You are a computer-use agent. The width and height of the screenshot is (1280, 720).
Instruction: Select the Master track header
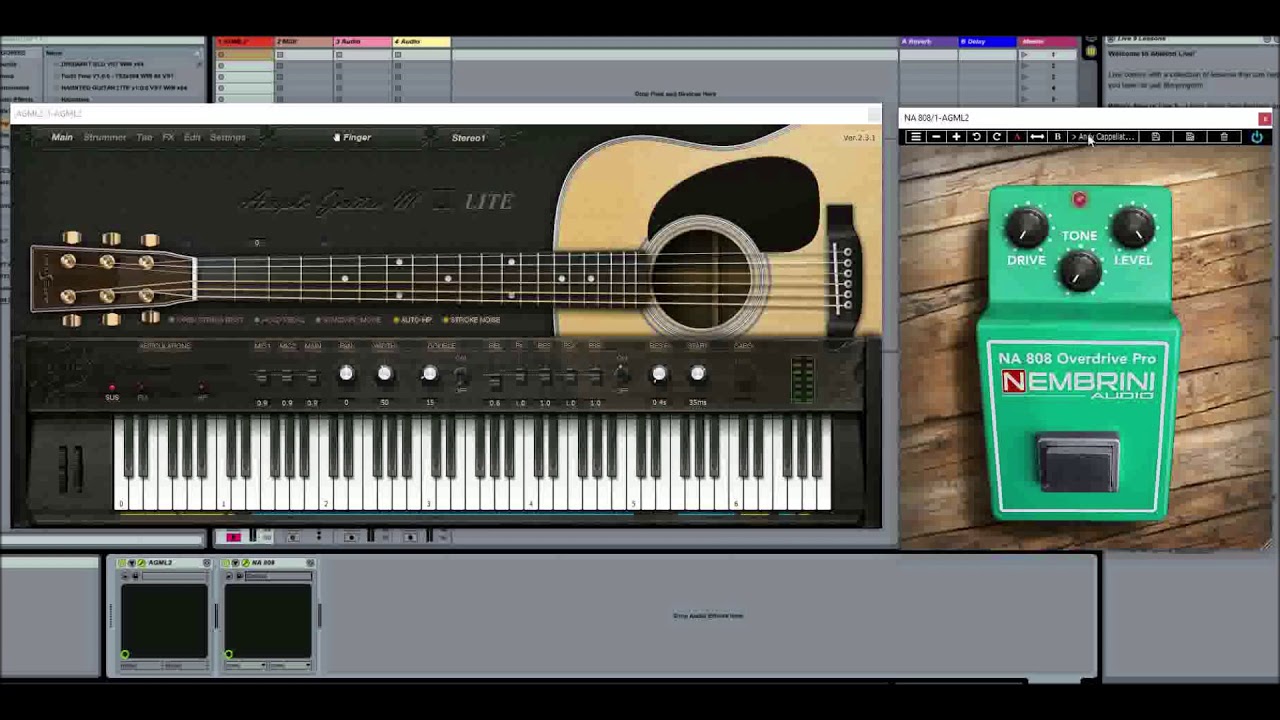pos(1048,42)
